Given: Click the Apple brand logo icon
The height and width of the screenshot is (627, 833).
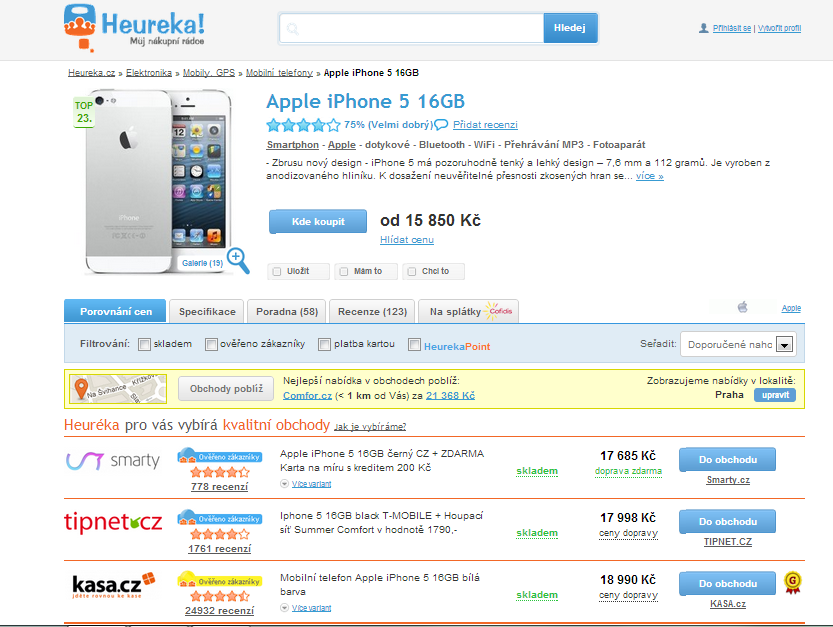Looking at the screenshot, I should tap(743, 307).
